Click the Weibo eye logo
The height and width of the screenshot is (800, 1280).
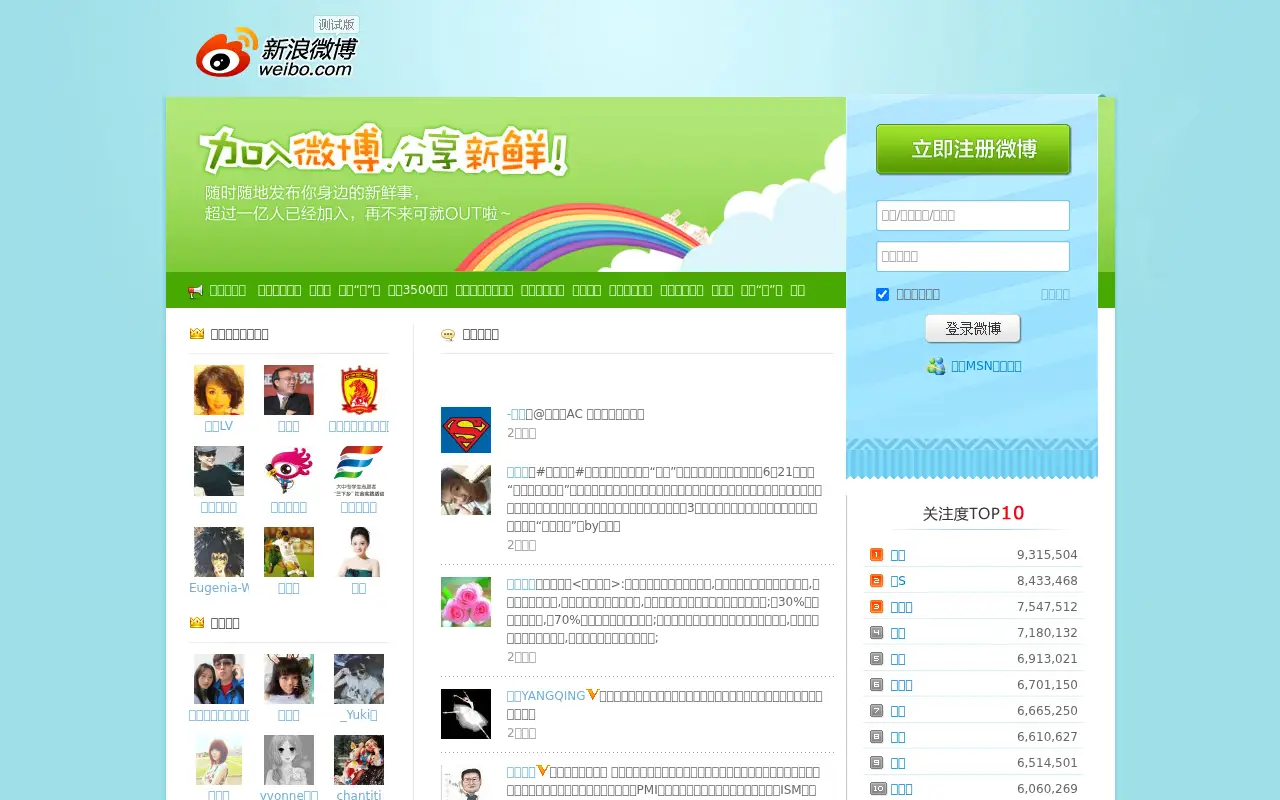(x=227, y=52)
